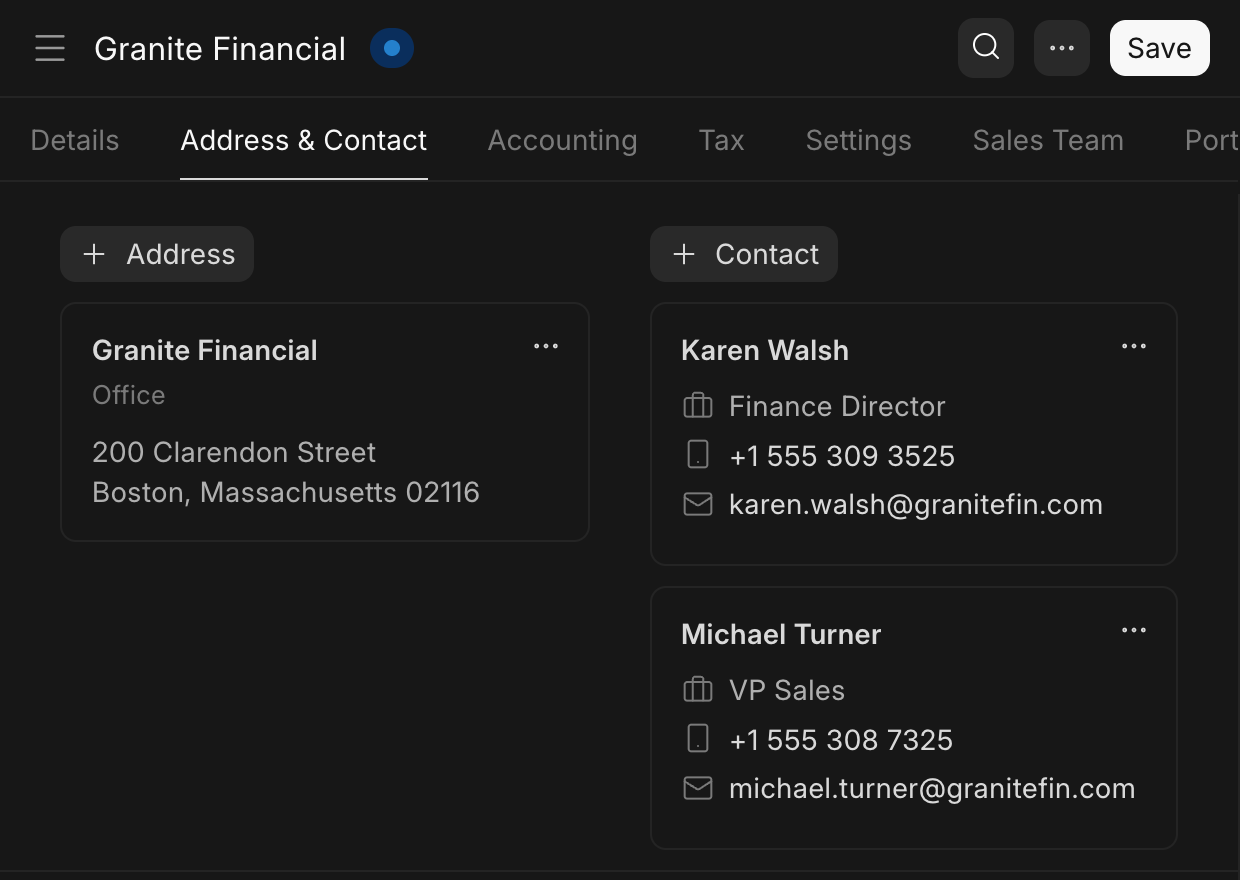Click the 200 Clarendon Street line
Screen dimensions: 1240x880
[x=234, y=452]
